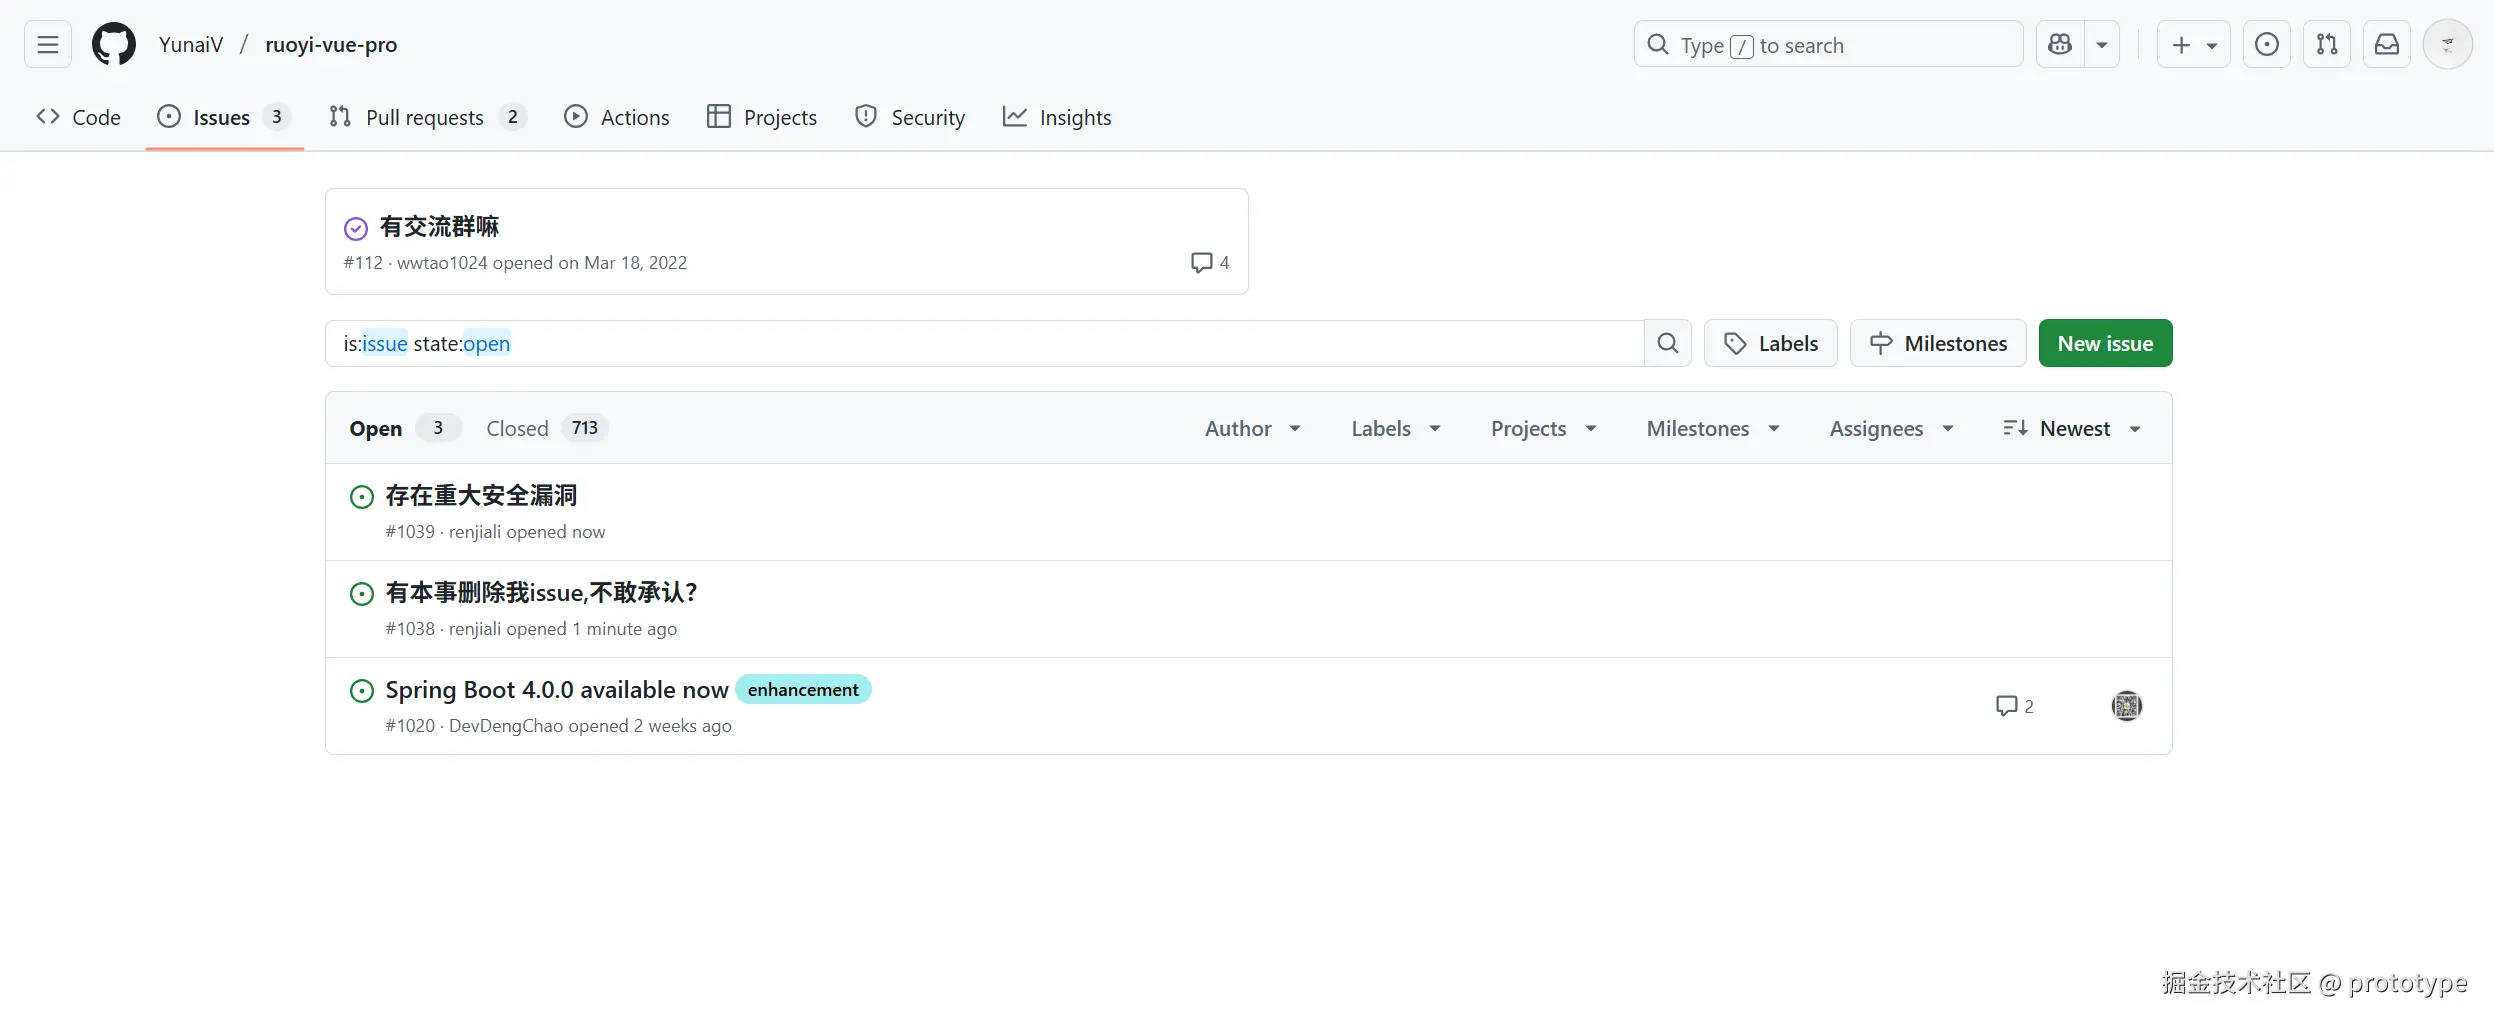This screenshot has height=1024, width=2494.
Task: Switch to the Issues tab
Action: [224, 117]
